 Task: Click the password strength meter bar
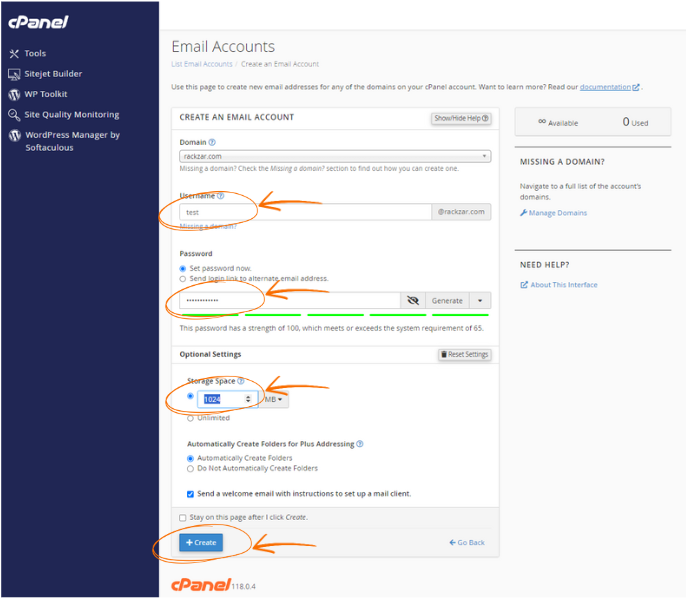[335, 315]
